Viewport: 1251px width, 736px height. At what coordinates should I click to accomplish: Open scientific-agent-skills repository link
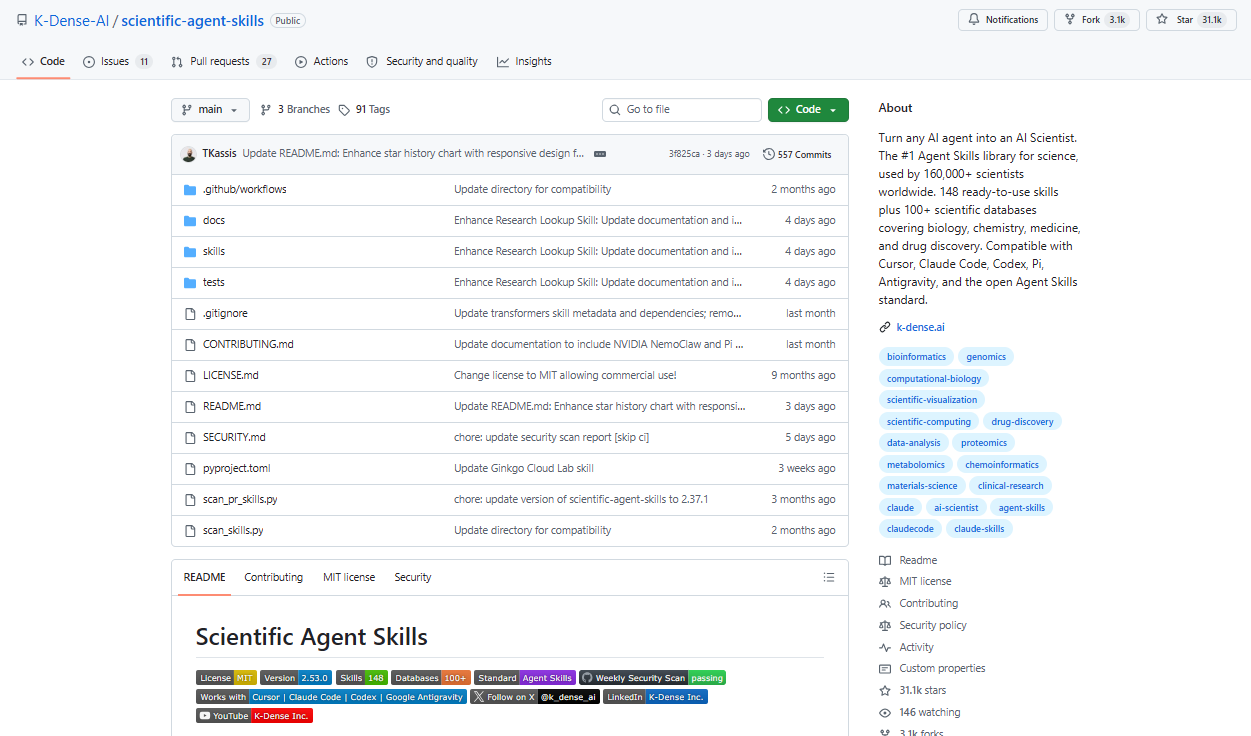click(193, 20)
